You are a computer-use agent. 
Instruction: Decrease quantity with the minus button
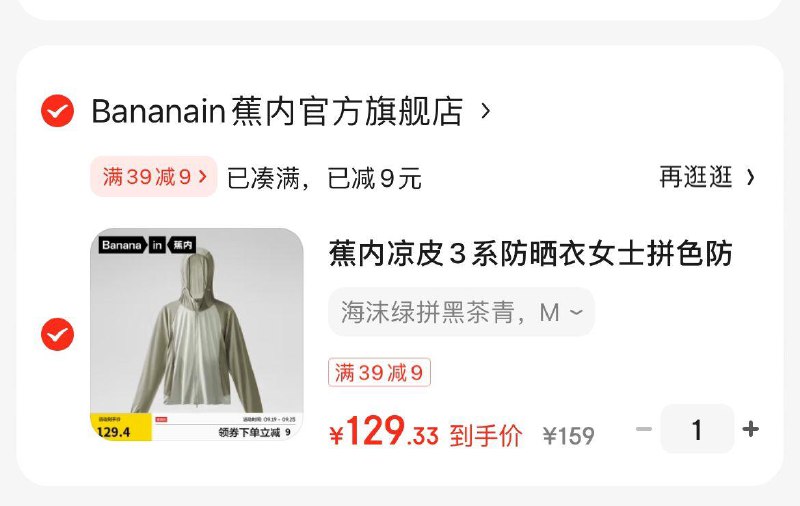click(644, 429)
